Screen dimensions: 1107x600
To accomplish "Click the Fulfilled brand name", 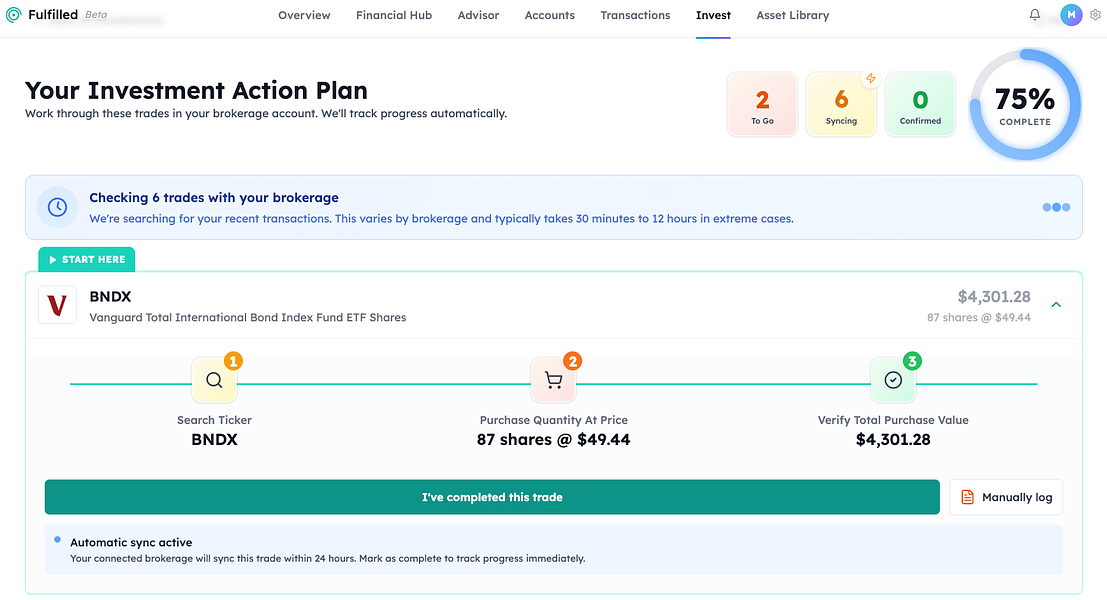I will pyautogui.click(x=53, y=15).
